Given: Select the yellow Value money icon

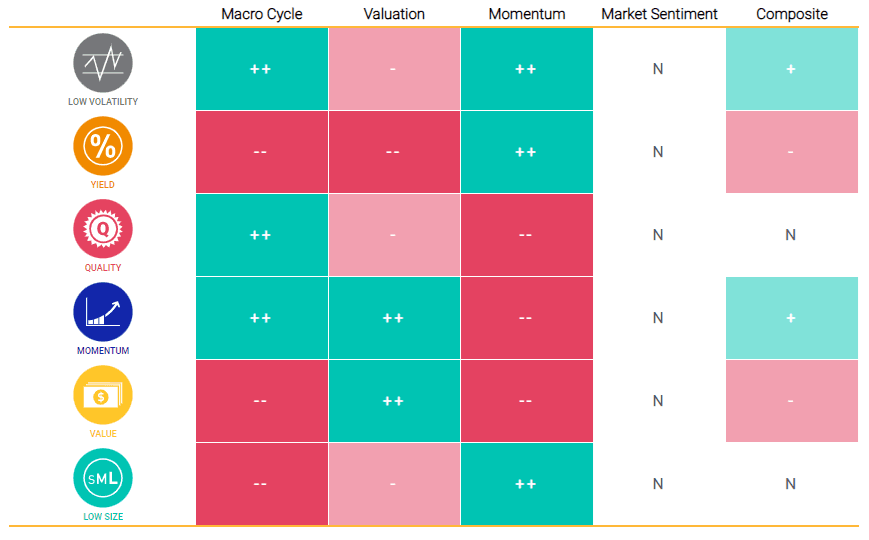Looking at the screenshot, I should point(103,395).
